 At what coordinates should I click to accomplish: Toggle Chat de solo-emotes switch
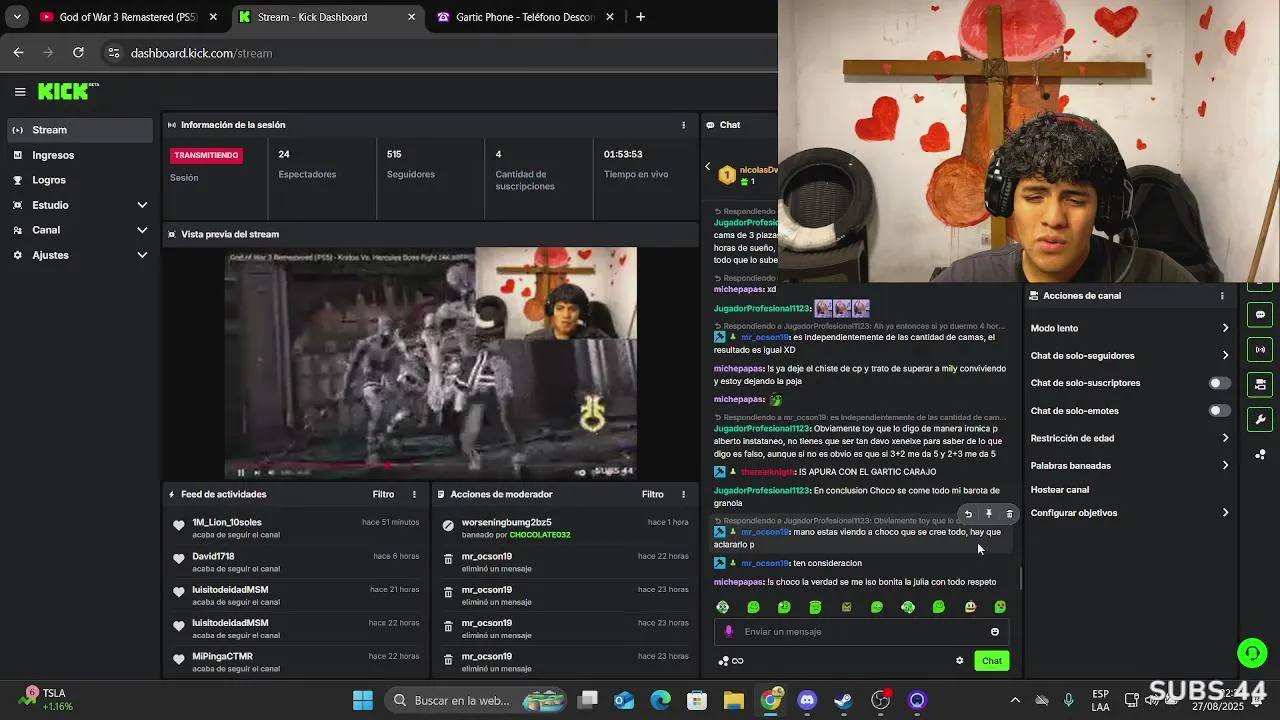click(1219, 411)
